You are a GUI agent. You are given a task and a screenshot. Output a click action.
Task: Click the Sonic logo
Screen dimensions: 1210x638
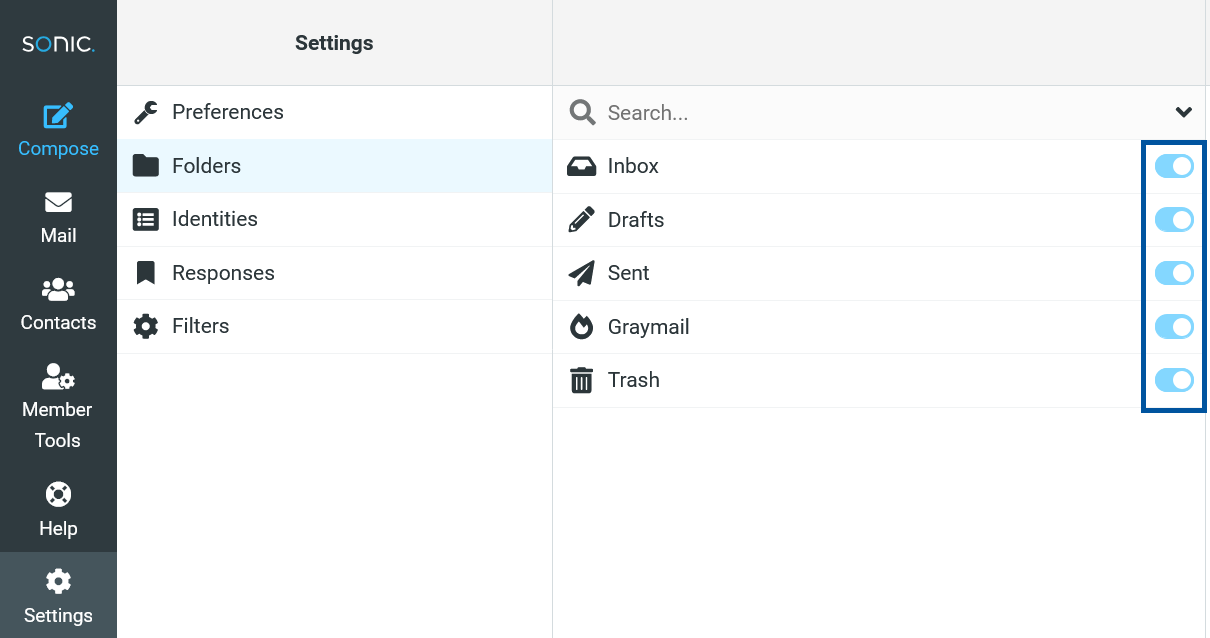(58, 44)
